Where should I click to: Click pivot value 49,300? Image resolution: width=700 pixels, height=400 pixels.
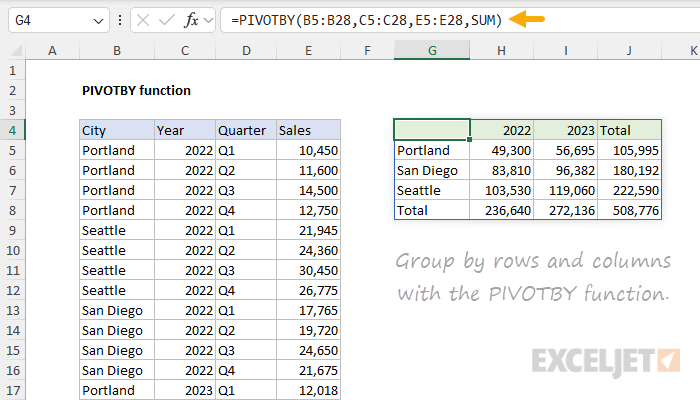(502, 150)
